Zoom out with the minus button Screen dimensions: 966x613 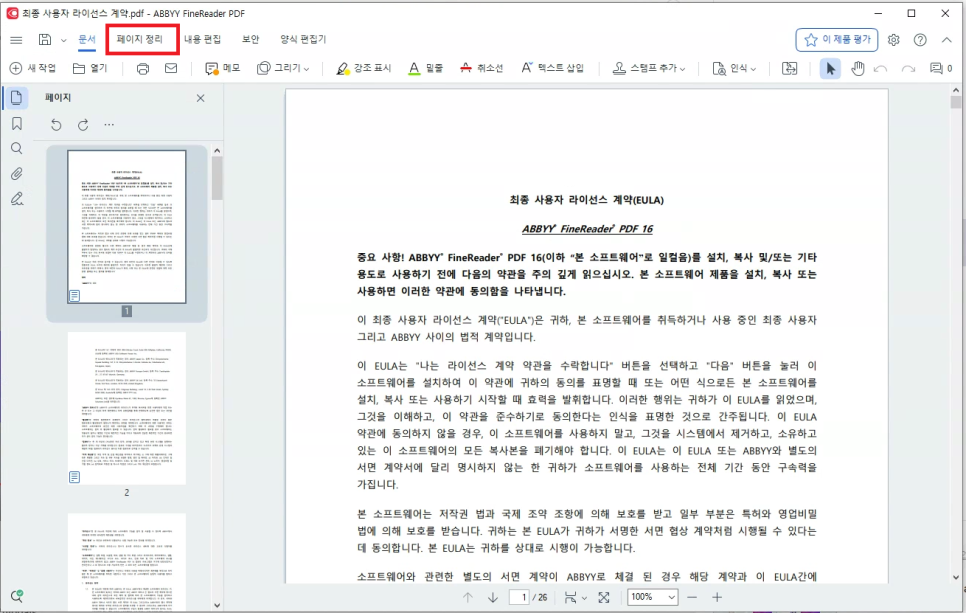(692, 597)
